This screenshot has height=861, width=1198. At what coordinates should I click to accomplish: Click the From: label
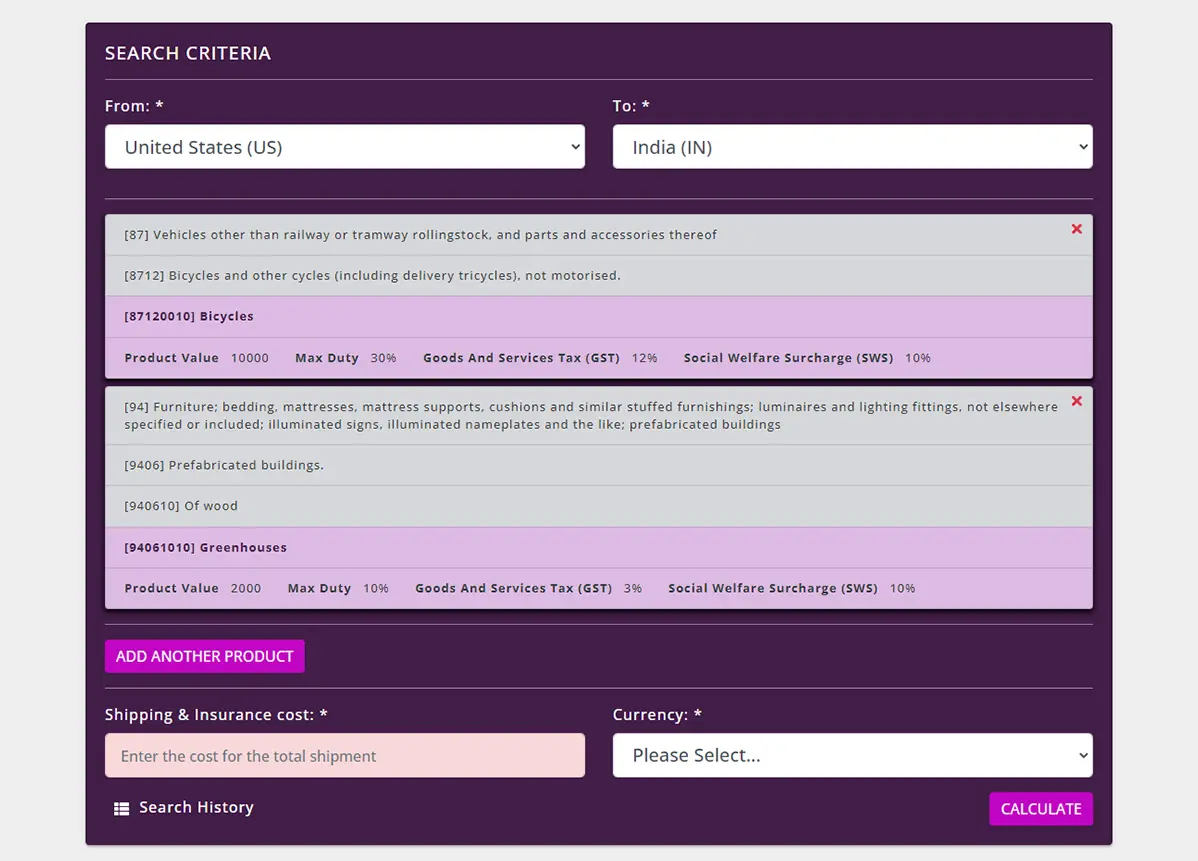point(134,106)
